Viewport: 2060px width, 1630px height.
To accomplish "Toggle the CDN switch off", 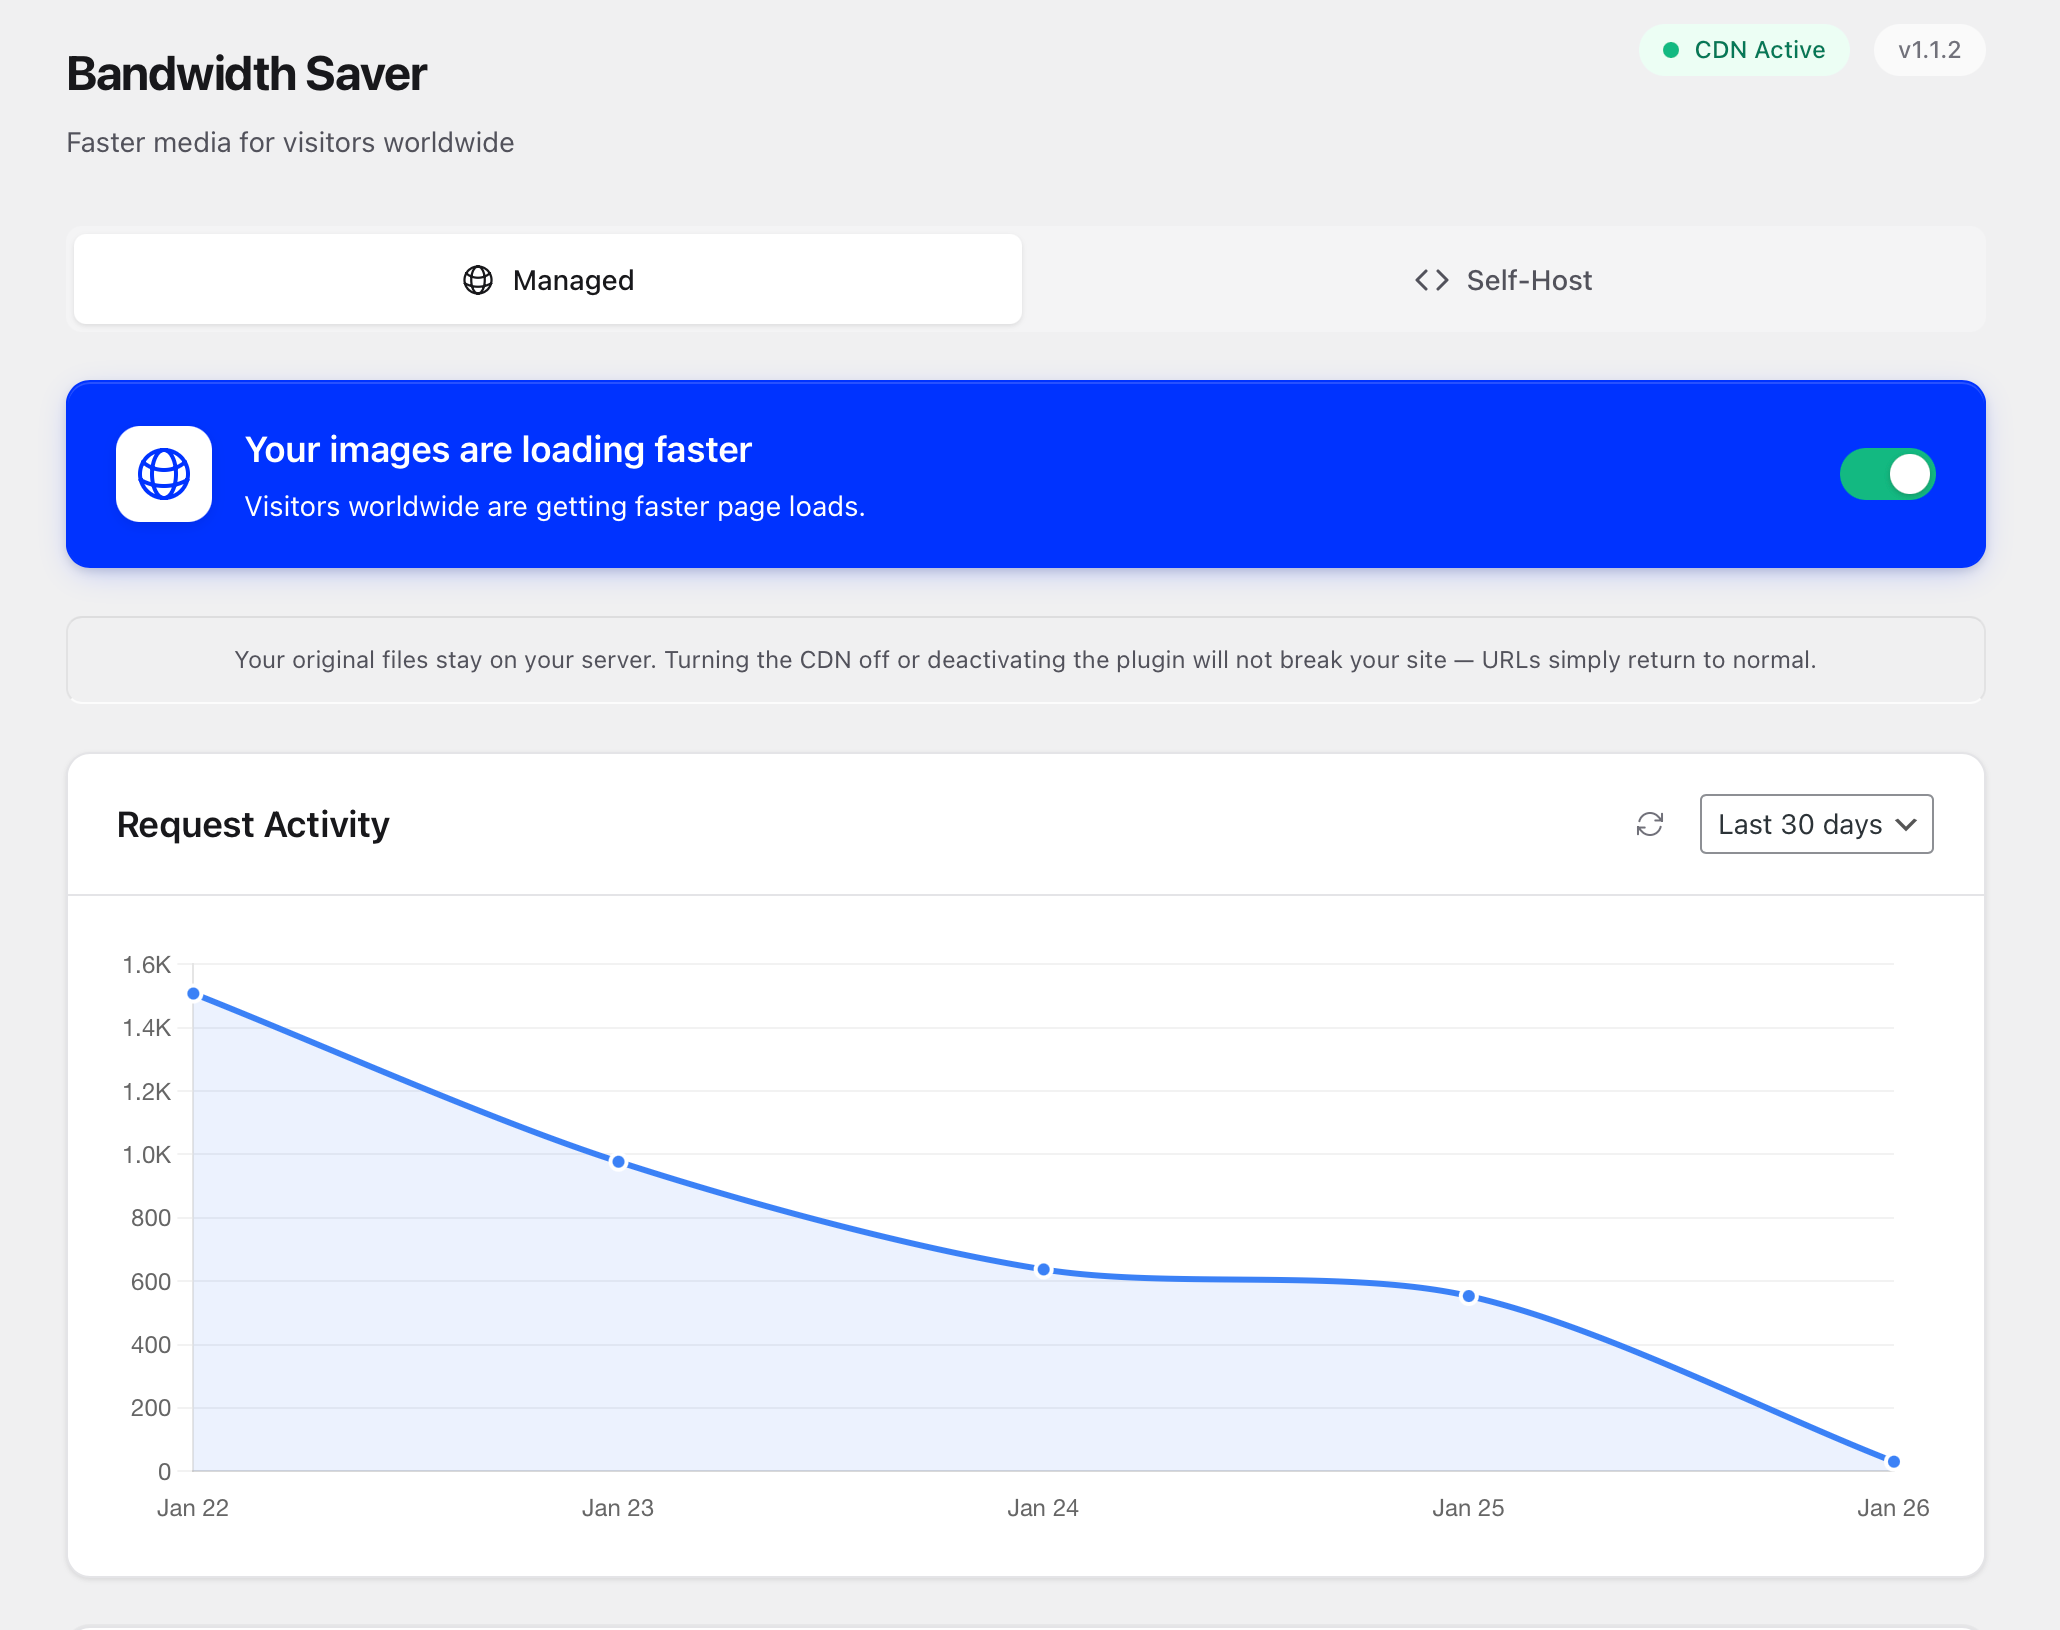I will point(1887,474).
